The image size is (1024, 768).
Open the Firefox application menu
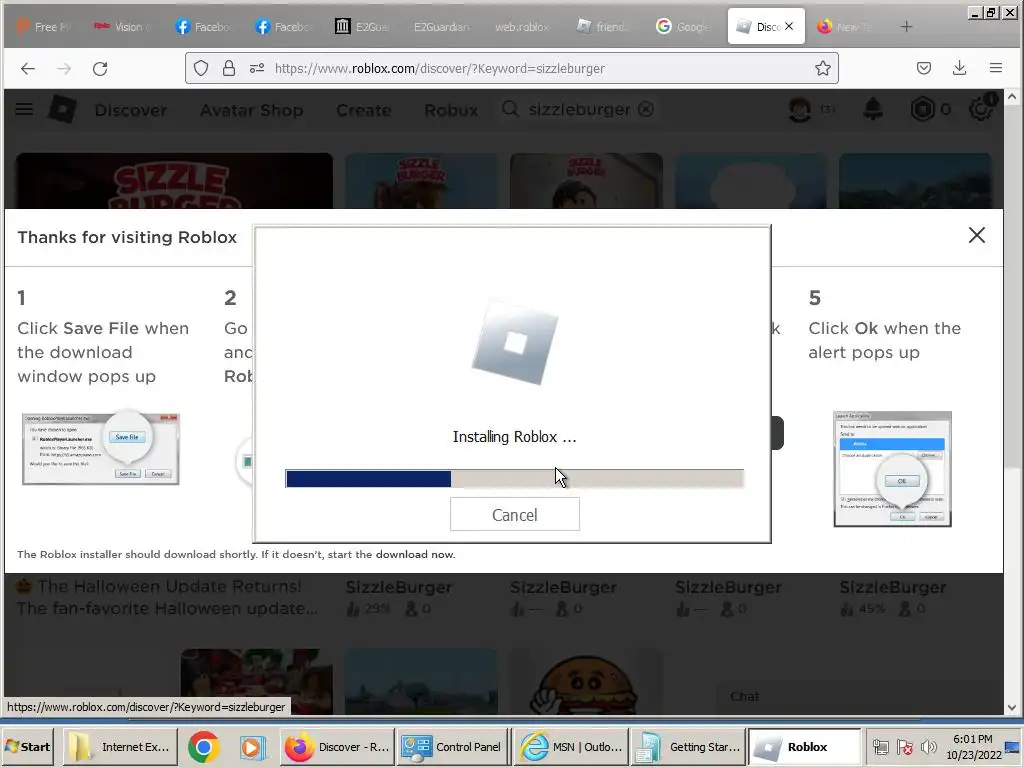pyautogui.click(x=995, y=69)
